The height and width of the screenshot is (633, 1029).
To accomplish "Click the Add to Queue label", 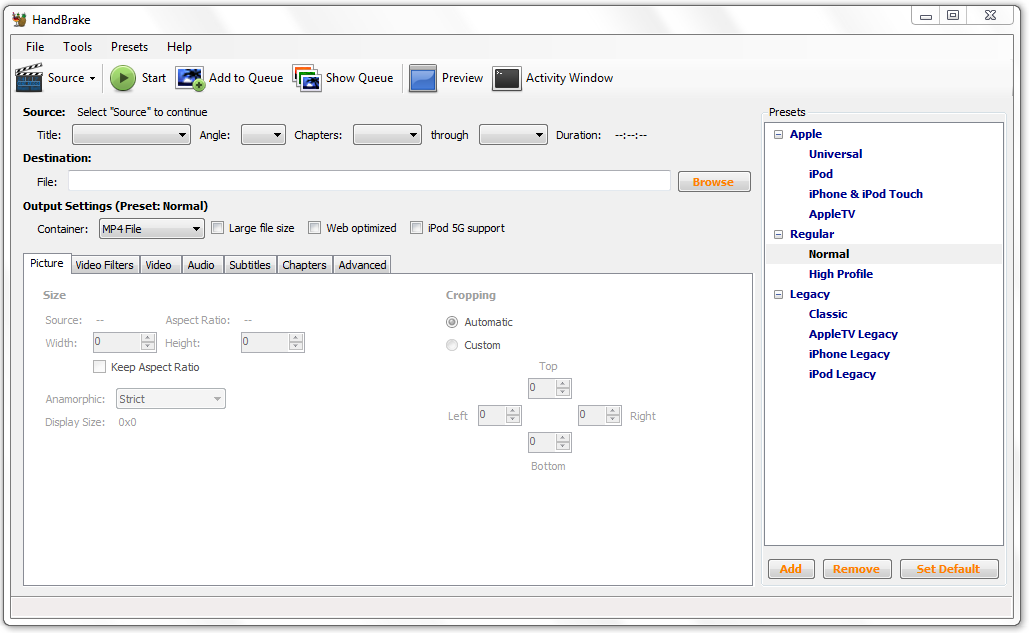I will click(246, 78).
